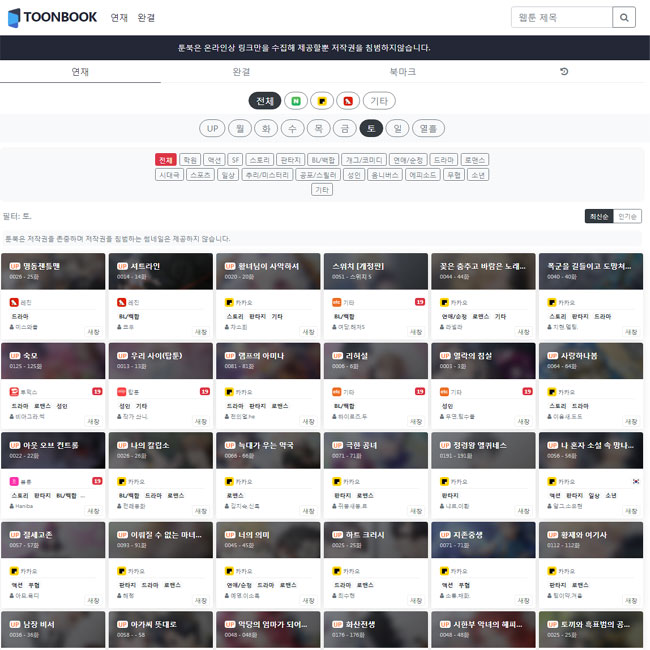
Task: Click pink platform icon on 아웃 오브 컨트롤 card
Action: coord(14,481)
